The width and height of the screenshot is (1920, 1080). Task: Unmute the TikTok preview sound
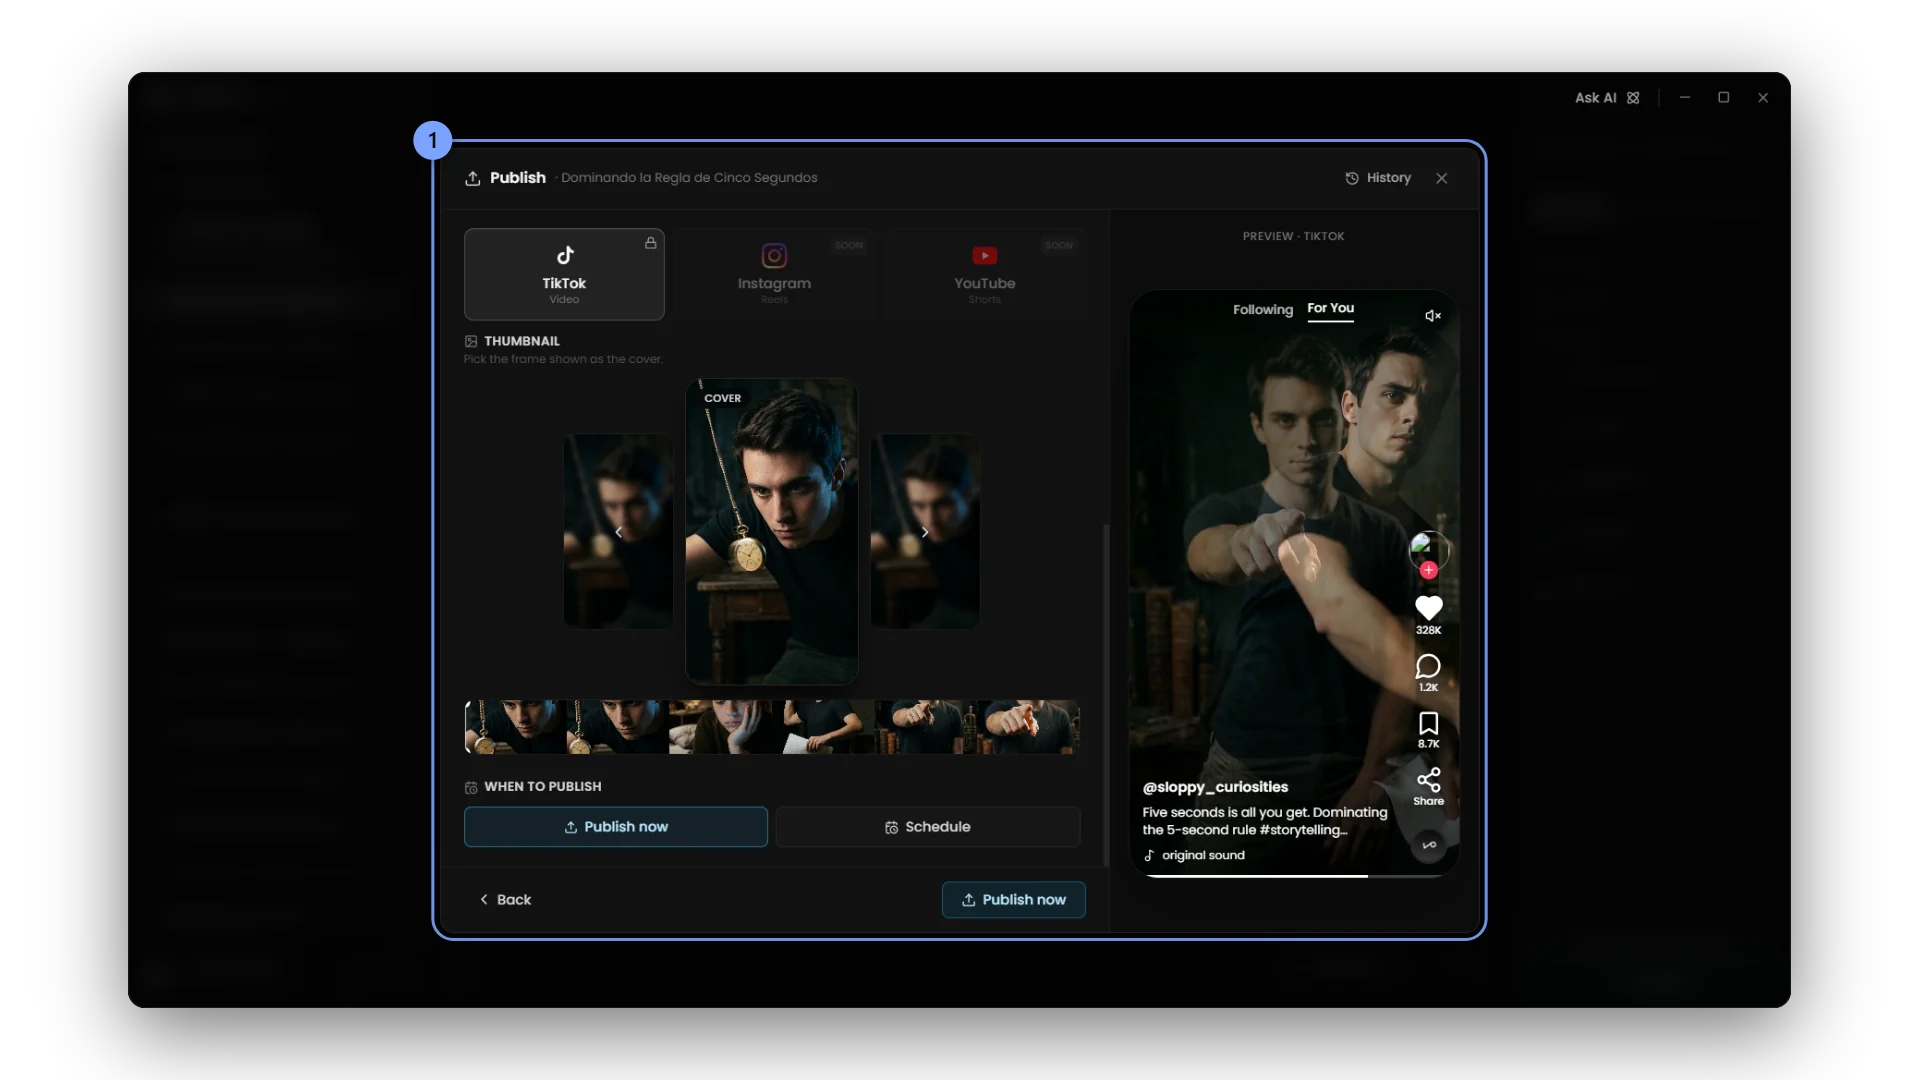click(1433, 316)
